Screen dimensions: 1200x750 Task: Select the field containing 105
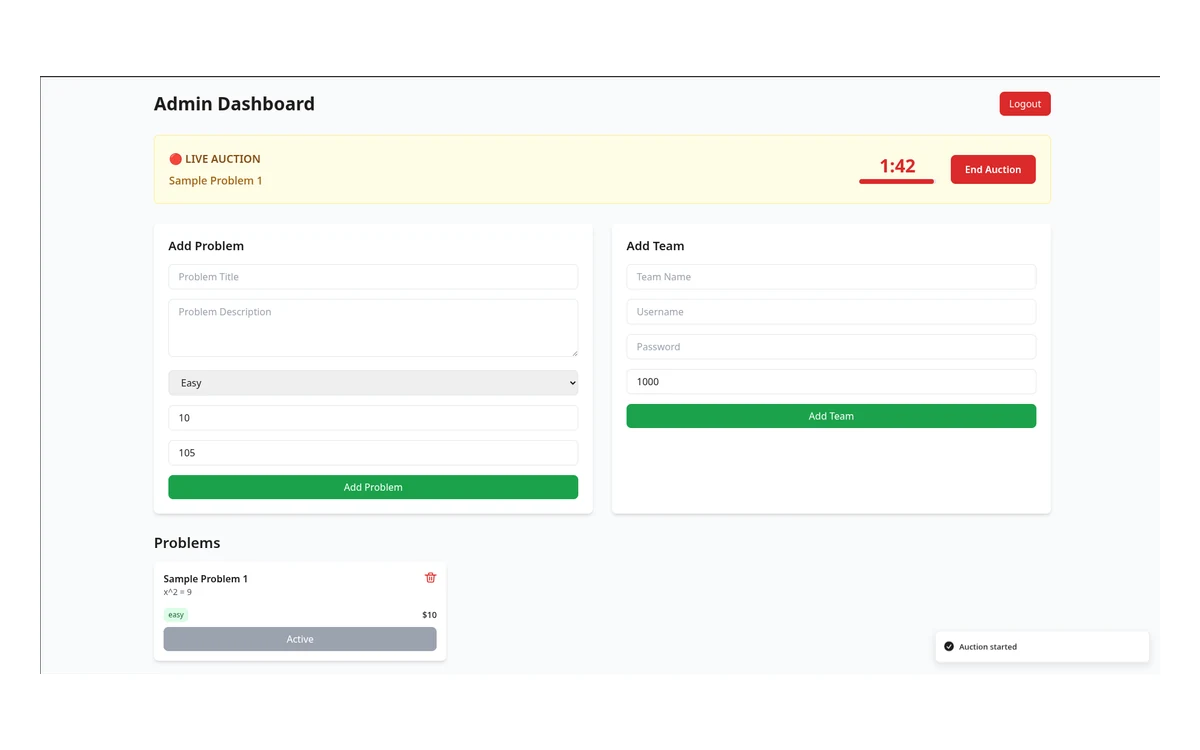tap(373, 453)
